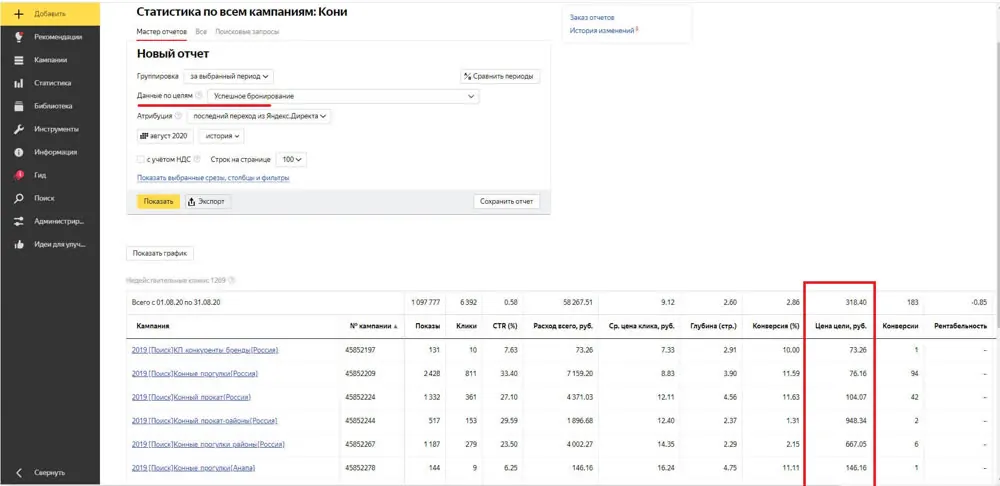
Task: Click the Глубина (стр.) column header
Action: coord(714,326)
